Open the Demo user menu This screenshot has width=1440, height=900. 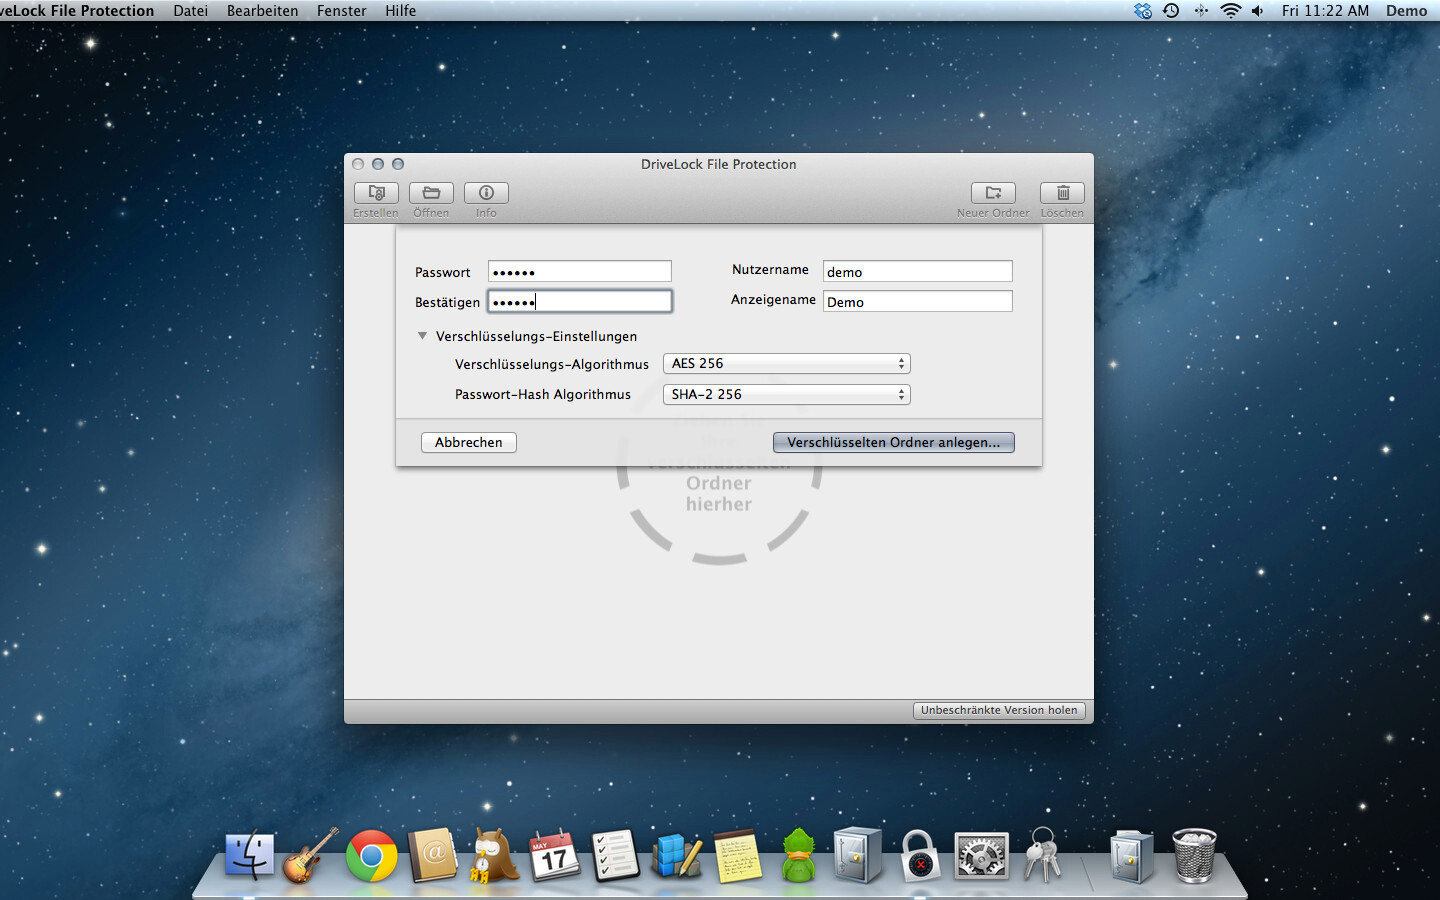[x=1406, y=10]
